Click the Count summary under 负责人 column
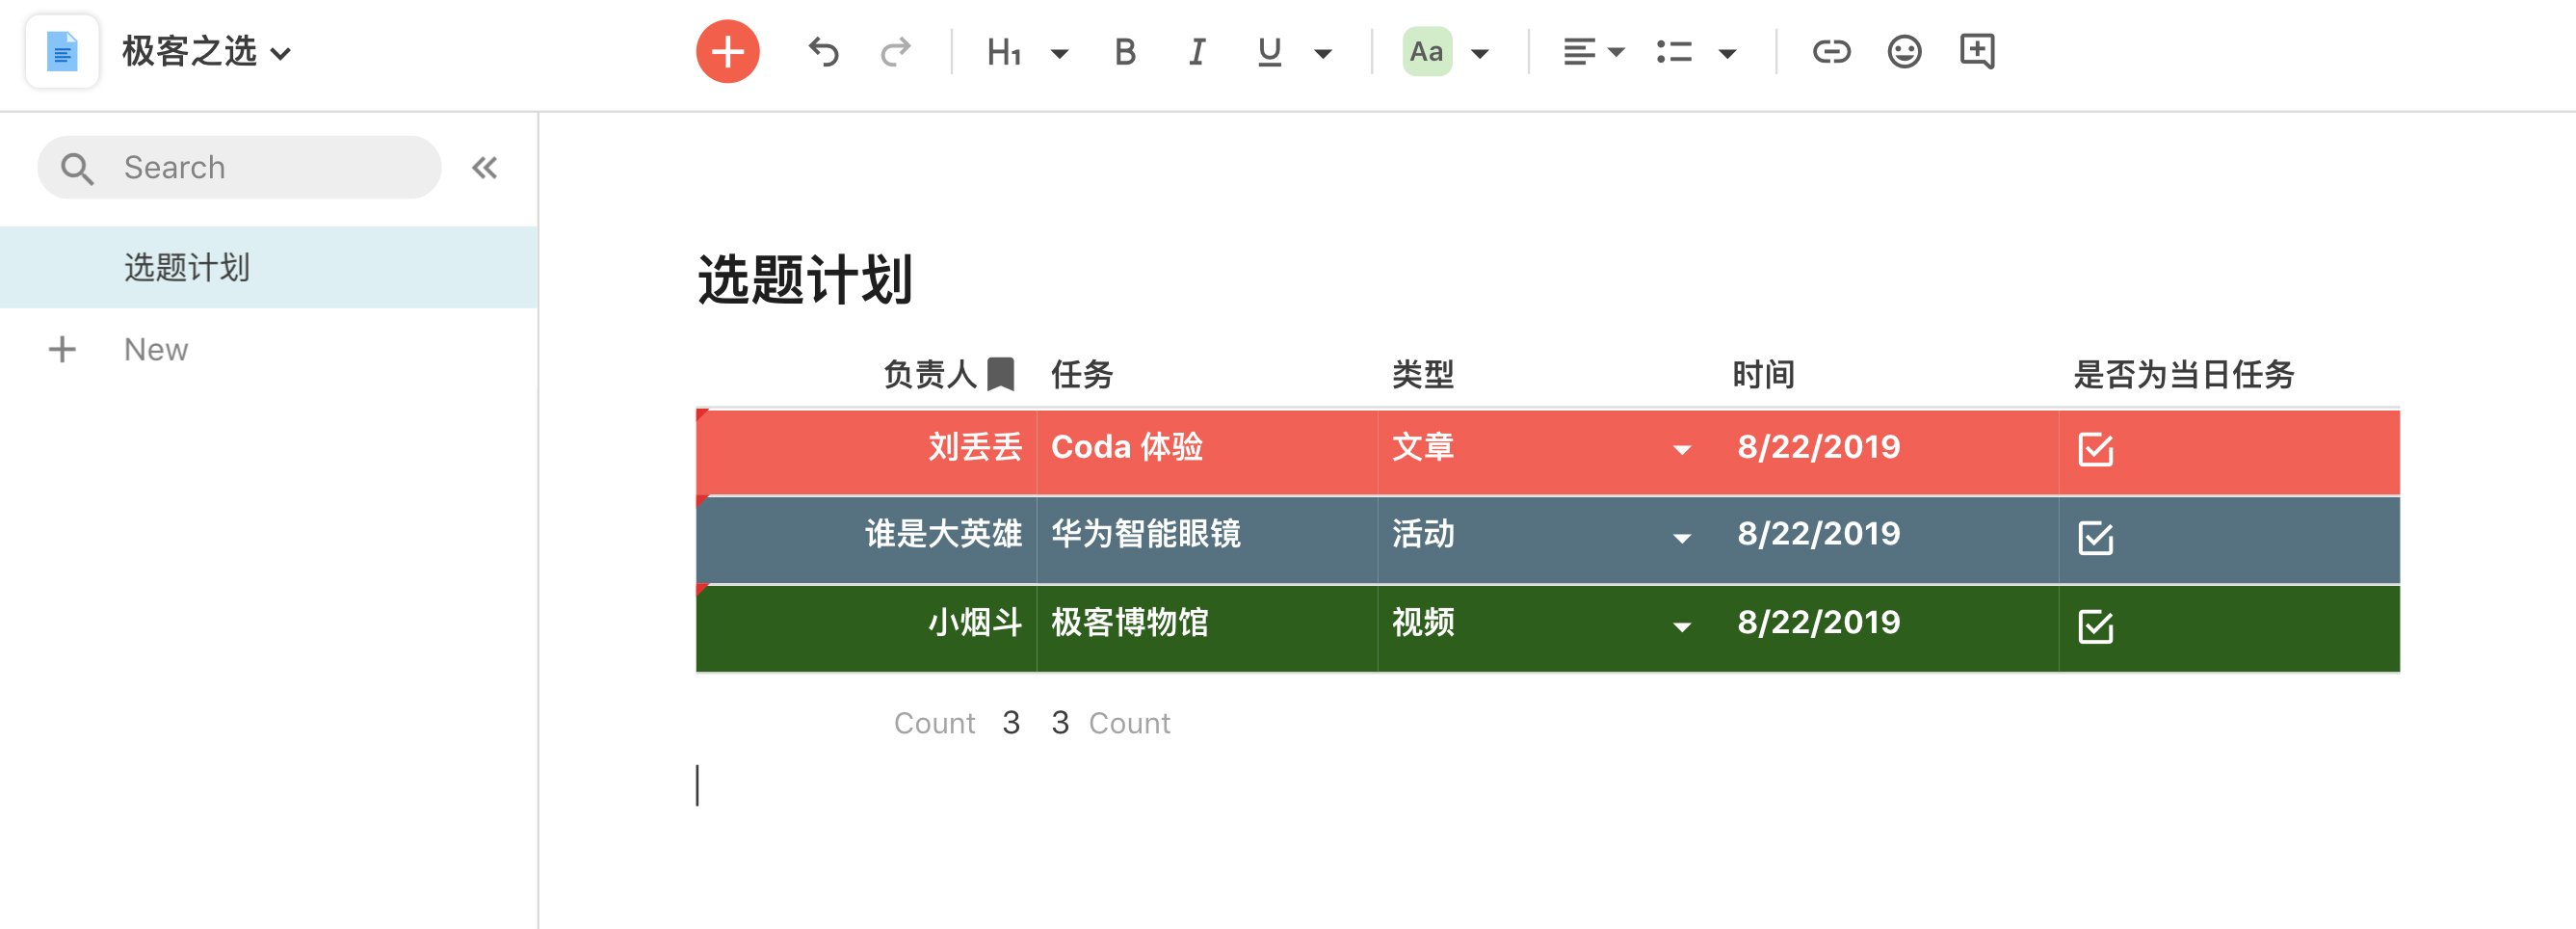The width and height of the screenshot is (2576, 929). click(957, 722)
